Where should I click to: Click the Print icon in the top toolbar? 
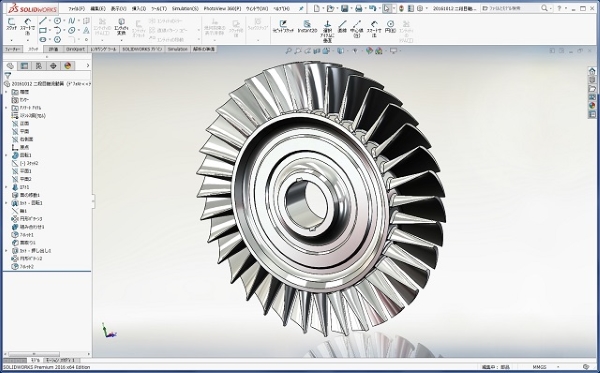[358, 8]
